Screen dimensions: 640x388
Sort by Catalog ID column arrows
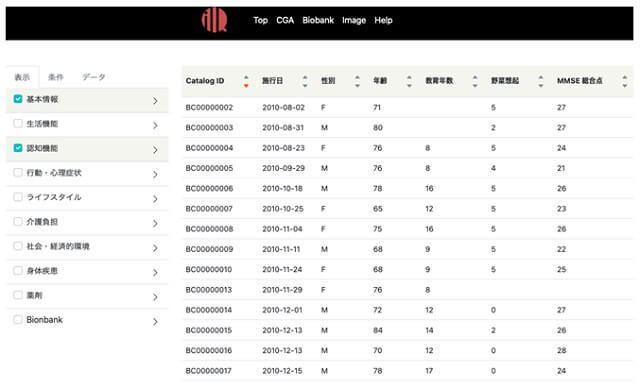(x=246, y=81)
